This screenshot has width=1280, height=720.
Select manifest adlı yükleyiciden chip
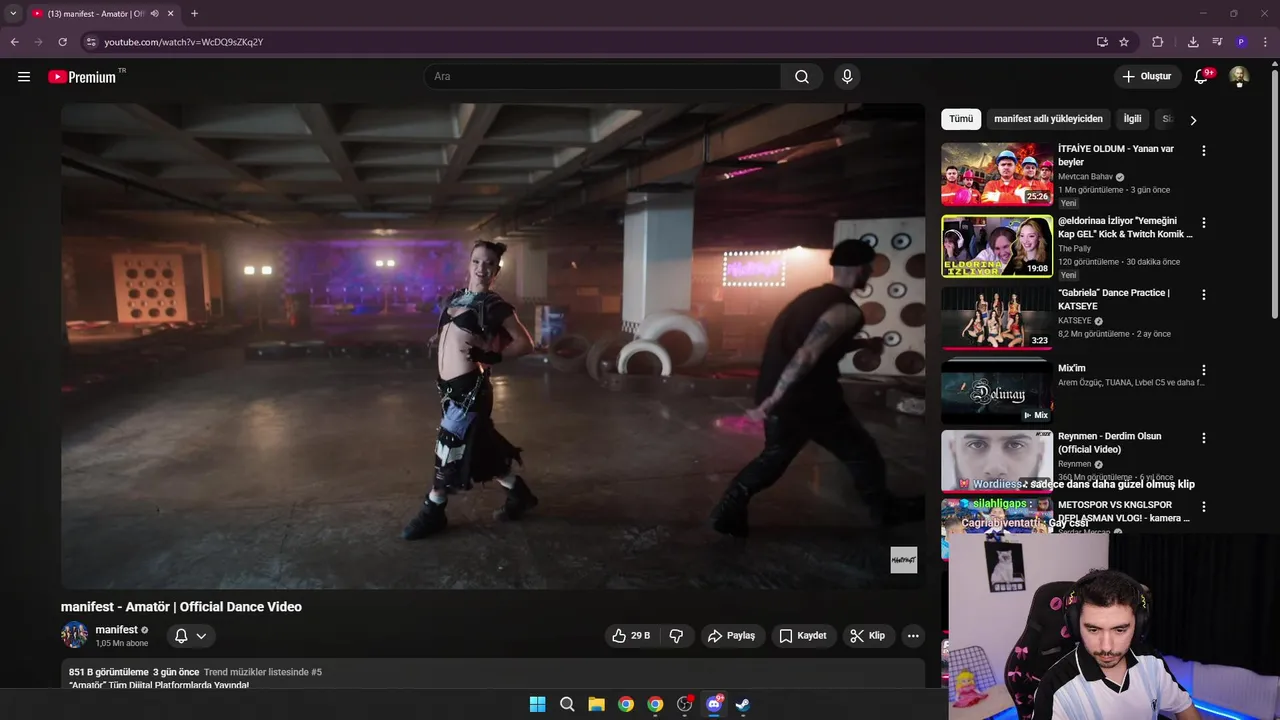[1048, 119]
